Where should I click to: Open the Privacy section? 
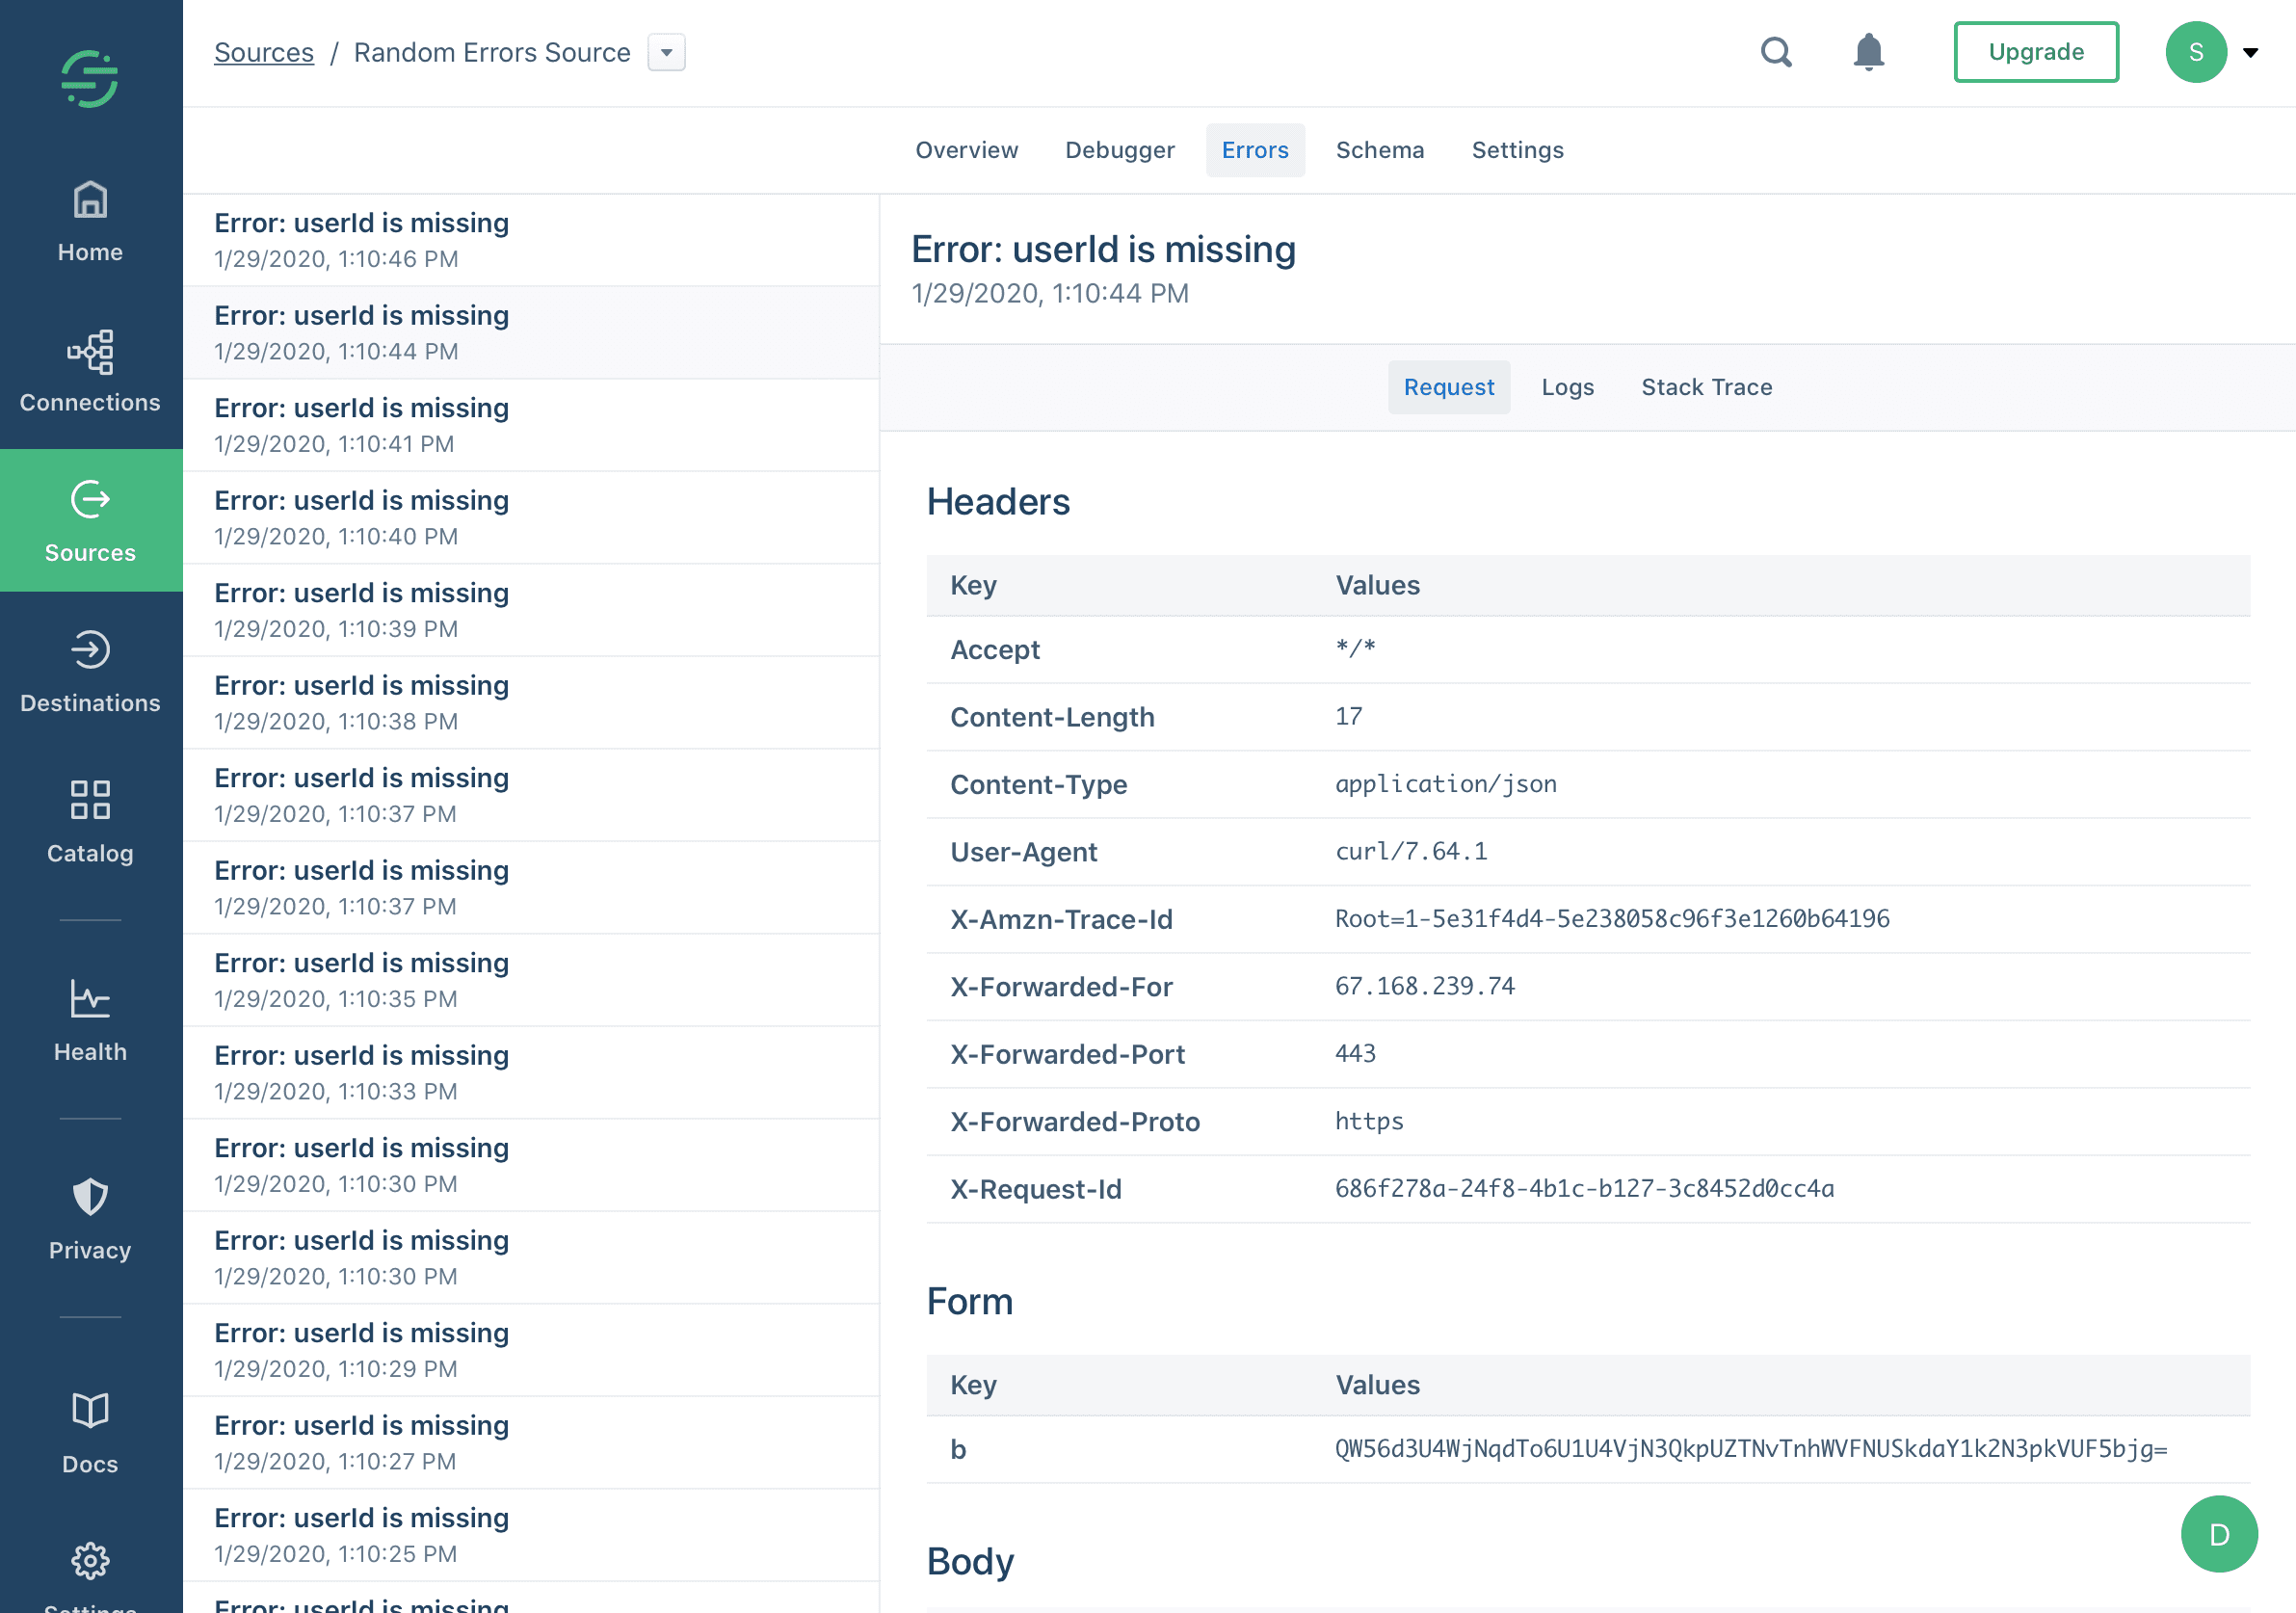90,1218
